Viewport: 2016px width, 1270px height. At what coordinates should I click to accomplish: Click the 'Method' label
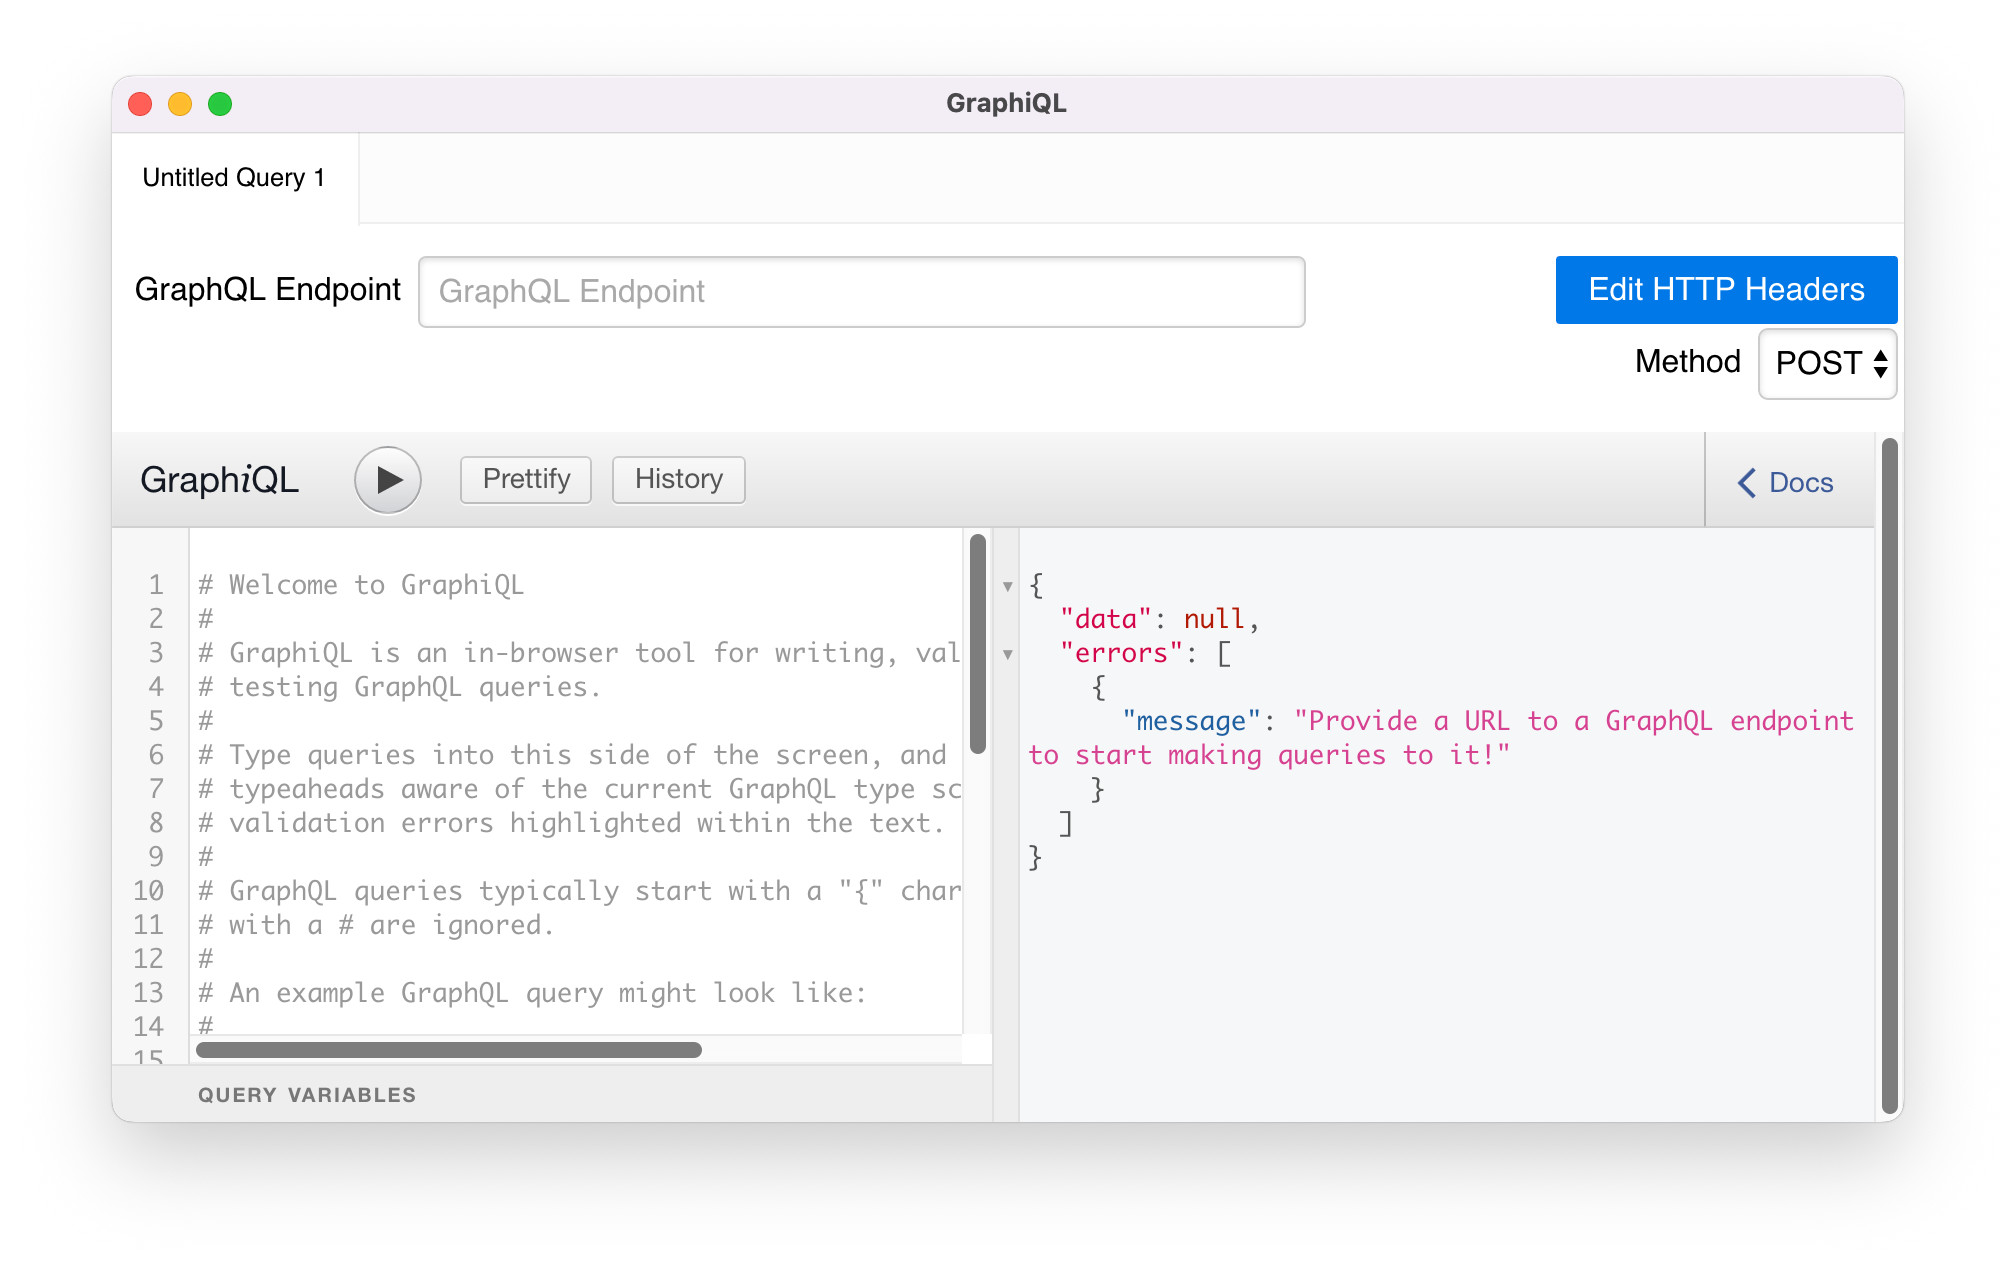click(x=1688, y=362)
